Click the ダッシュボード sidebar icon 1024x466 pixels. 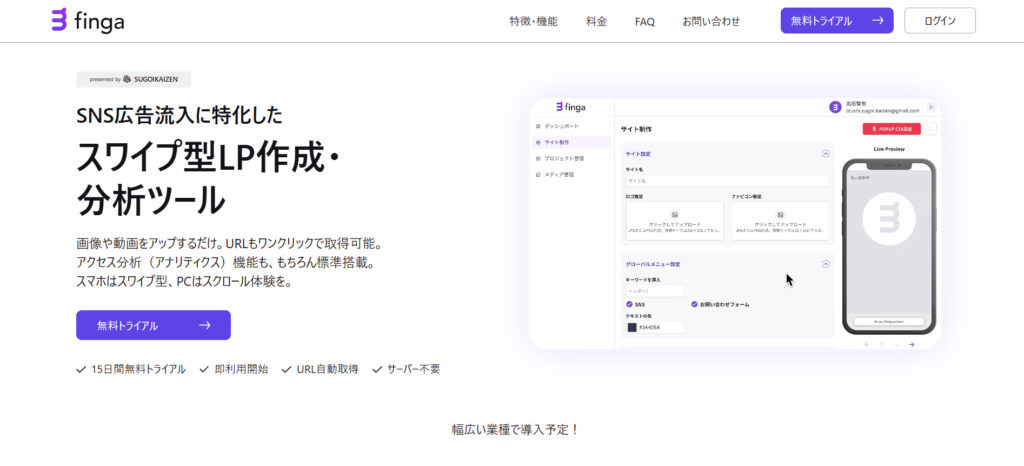[x=538, y=126]
